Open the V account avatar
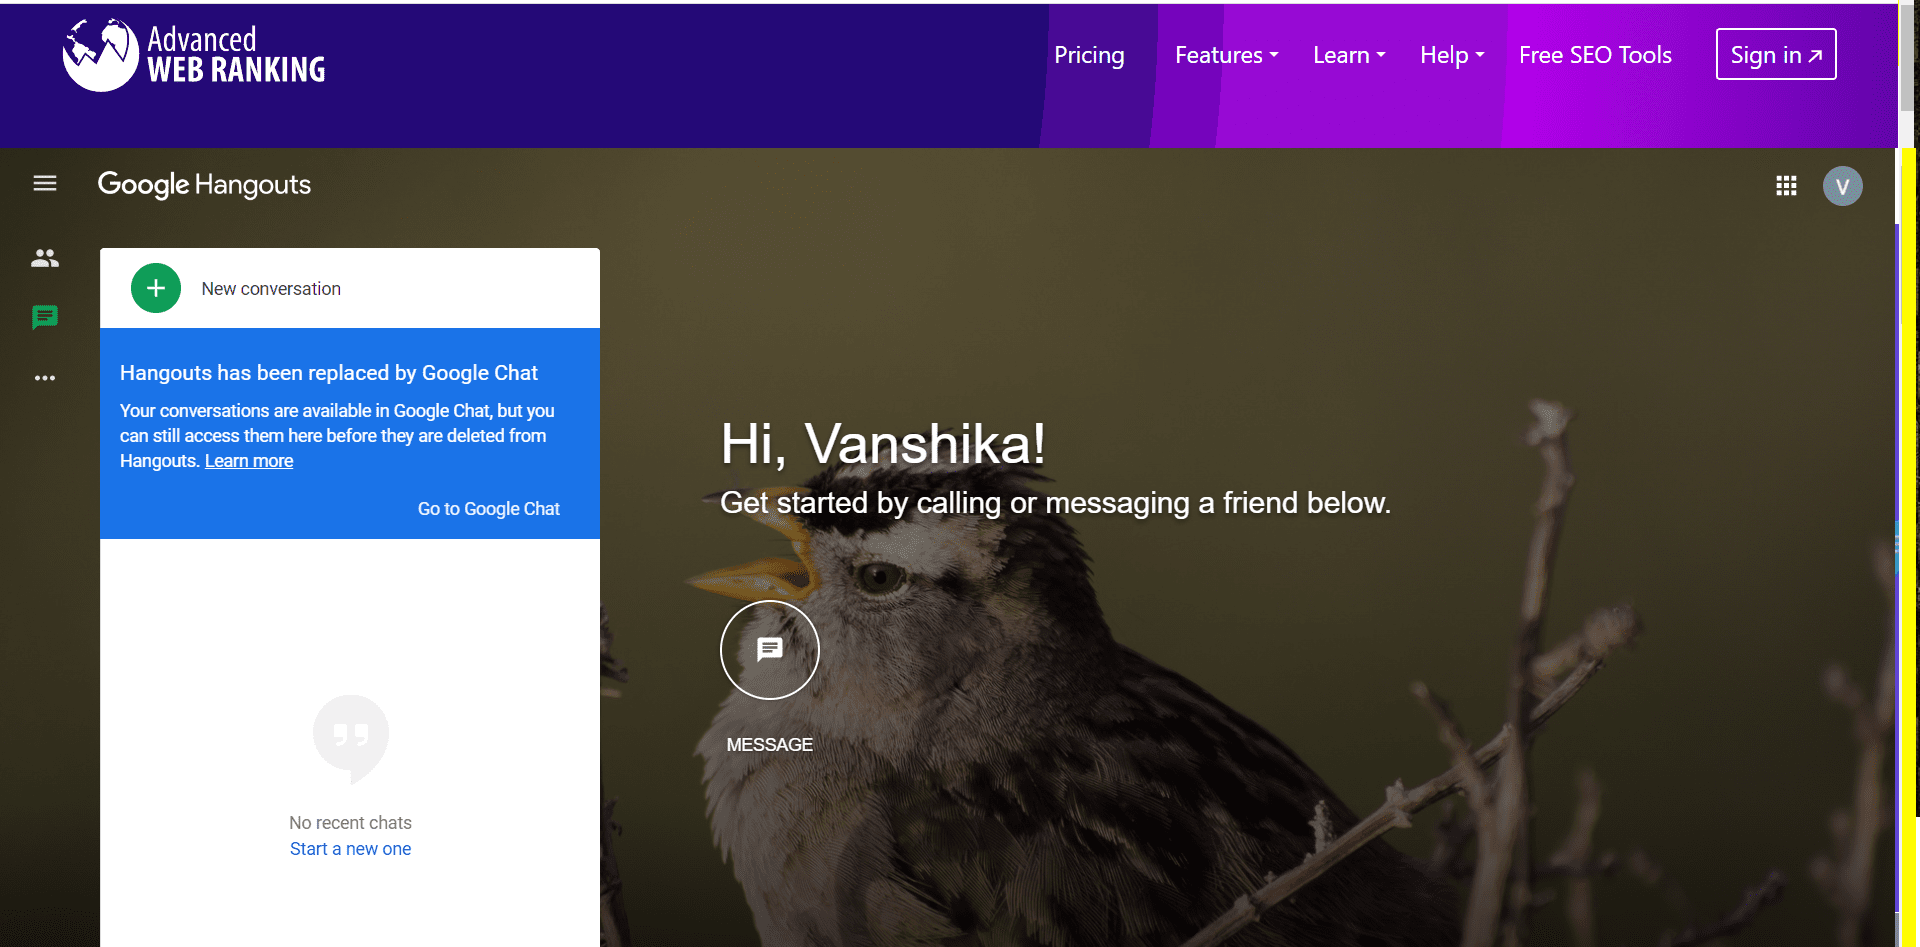 (x=1842, y=186)
